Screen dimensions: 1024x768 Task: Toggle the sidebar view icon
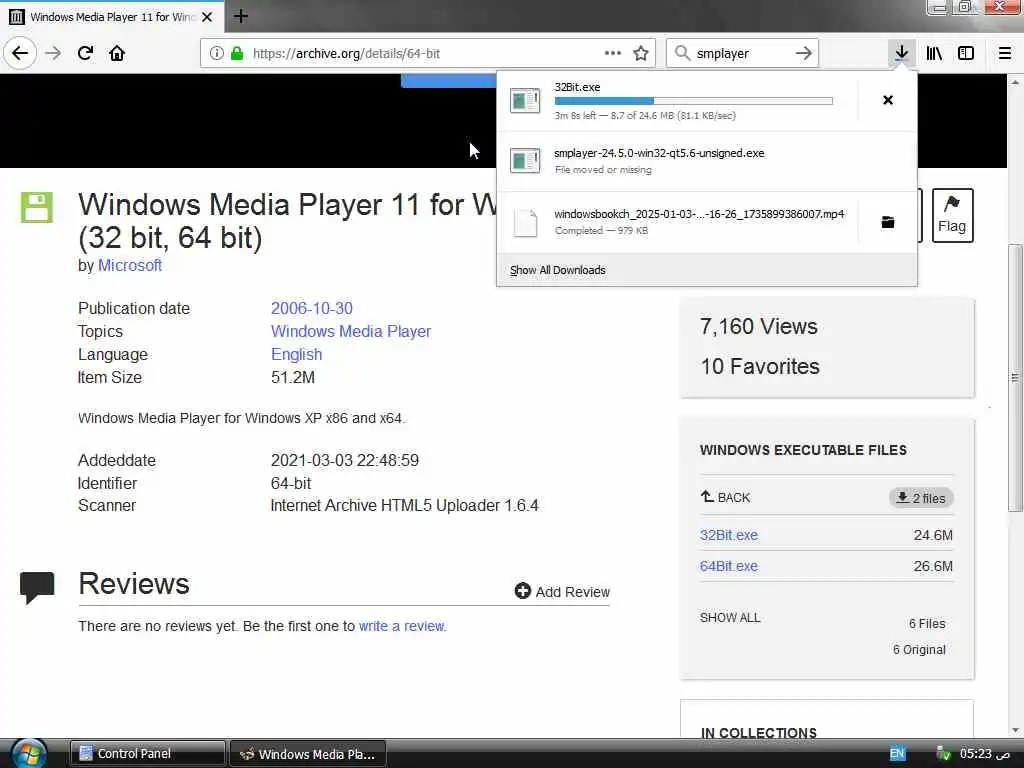click(966, 53)
